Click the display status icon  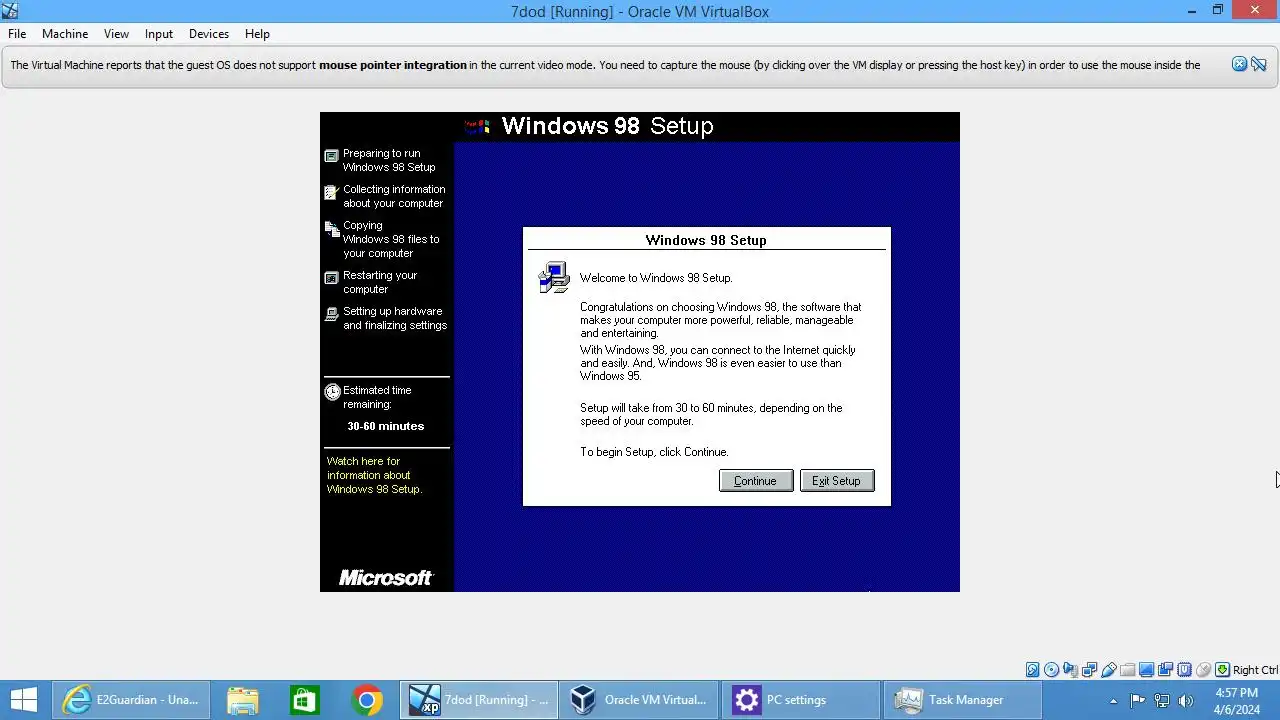click(x=1146, y=670)
